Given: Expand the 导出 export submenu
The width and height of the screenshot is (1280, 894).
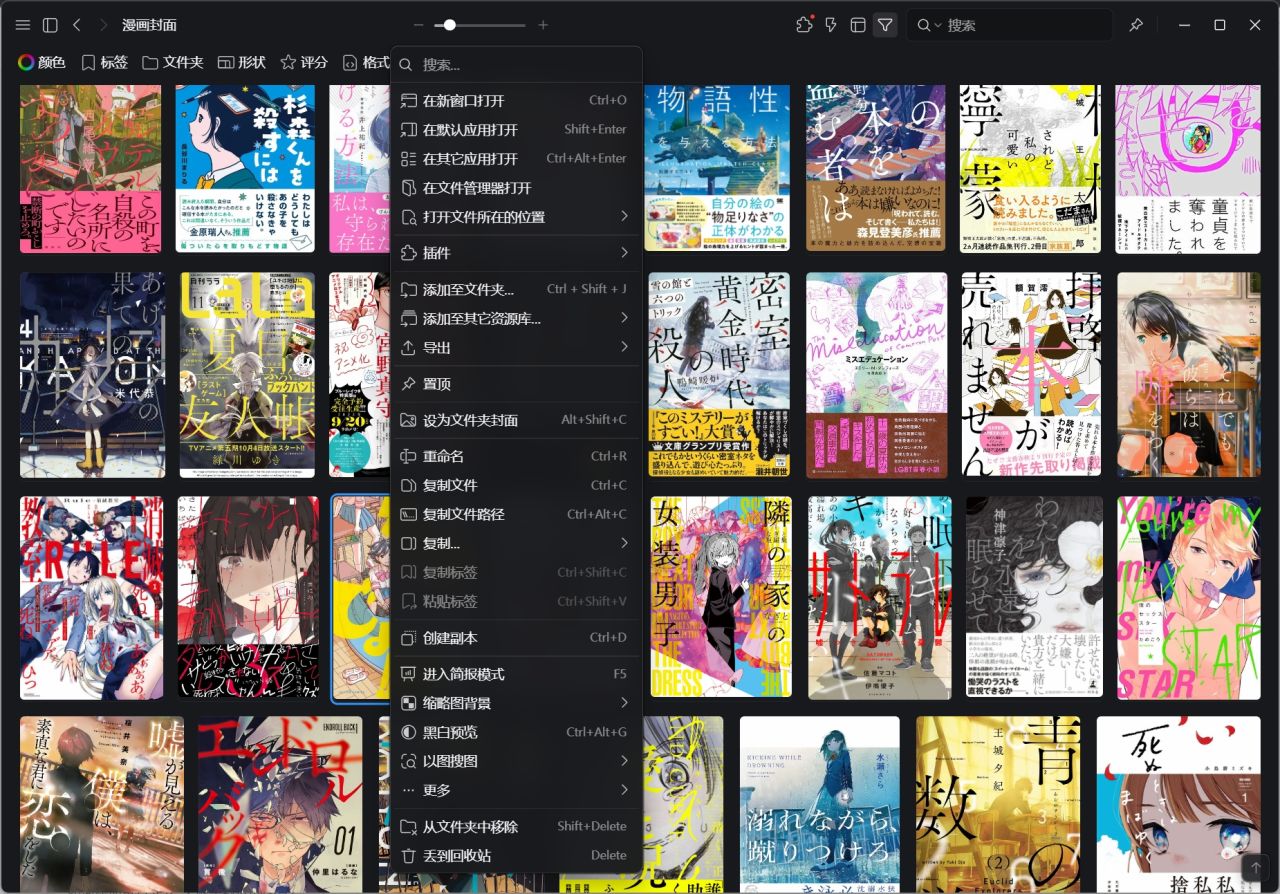Looking at the screenshot, I should click(516, 347).
